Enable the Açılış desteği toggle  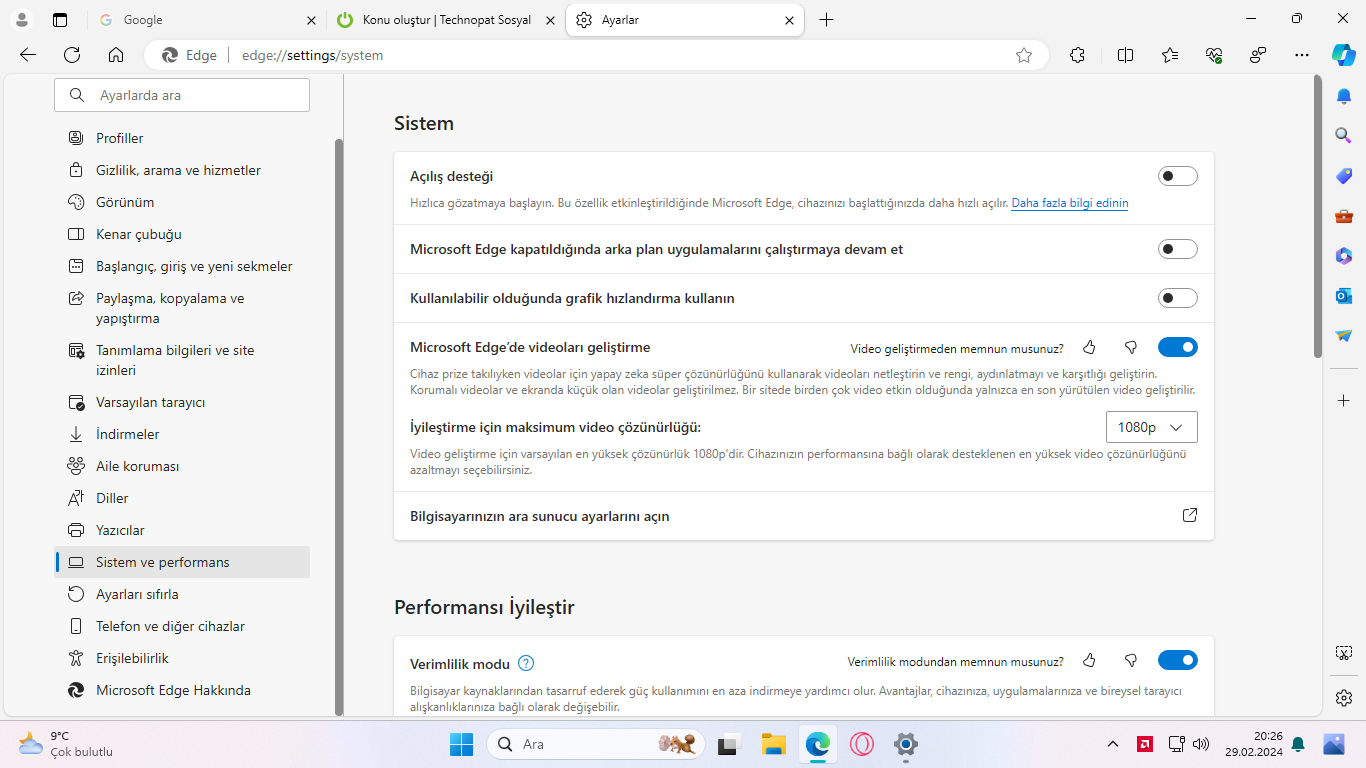pyautogui.click(x=1178, y=176)
